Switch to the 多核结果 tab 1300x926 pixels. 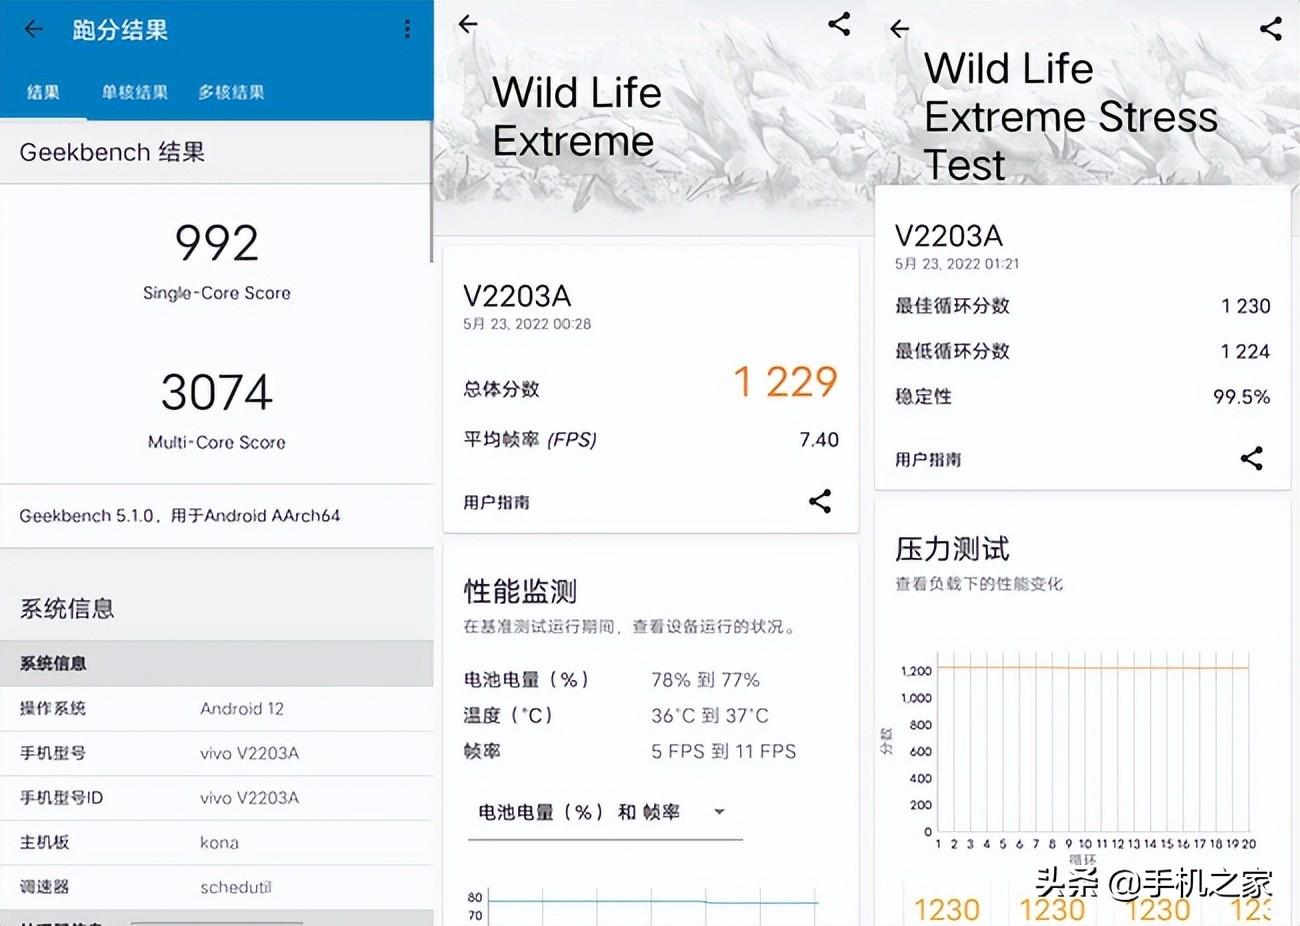coord(231,92)
